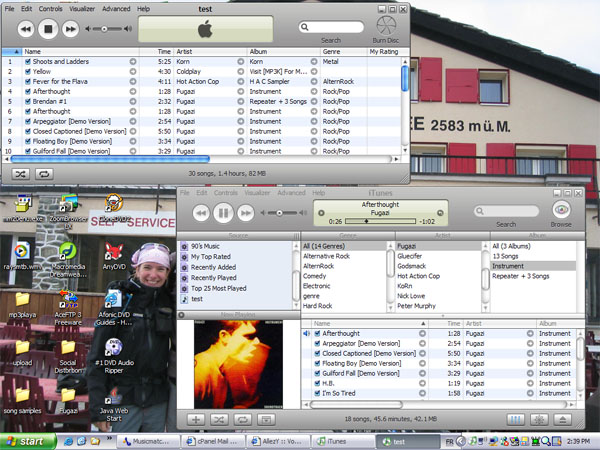Open the File menu in test window

pos(9,9)
